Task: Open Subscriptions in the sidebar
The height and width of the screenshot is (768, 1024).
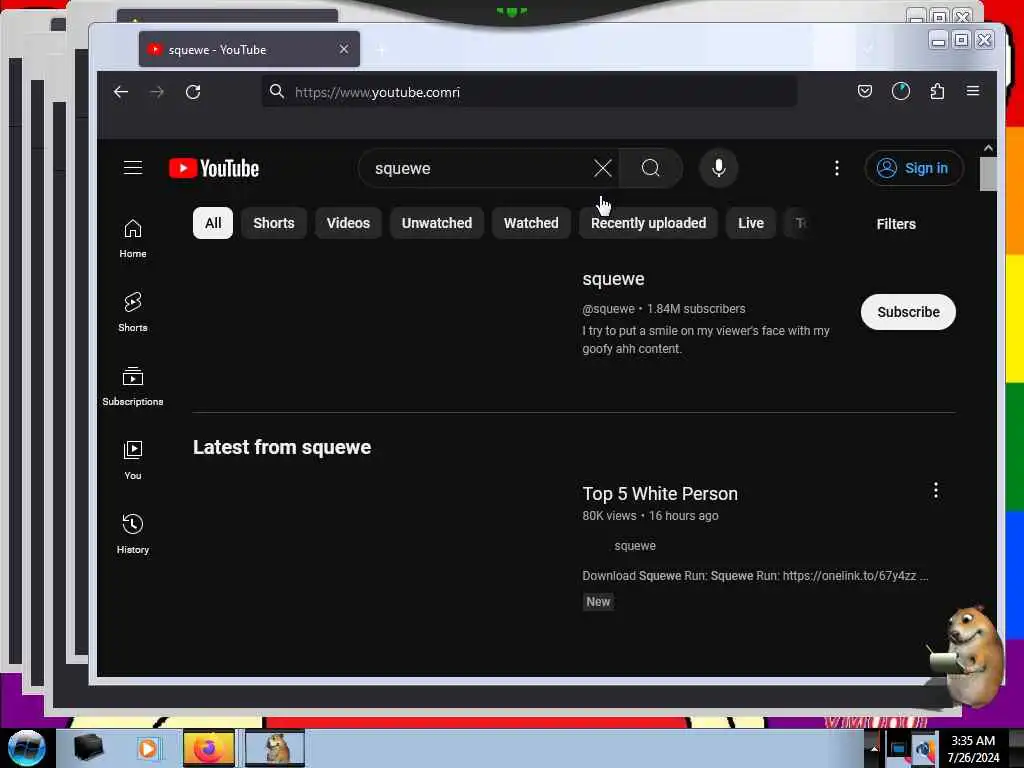Action: click(133, 387)
